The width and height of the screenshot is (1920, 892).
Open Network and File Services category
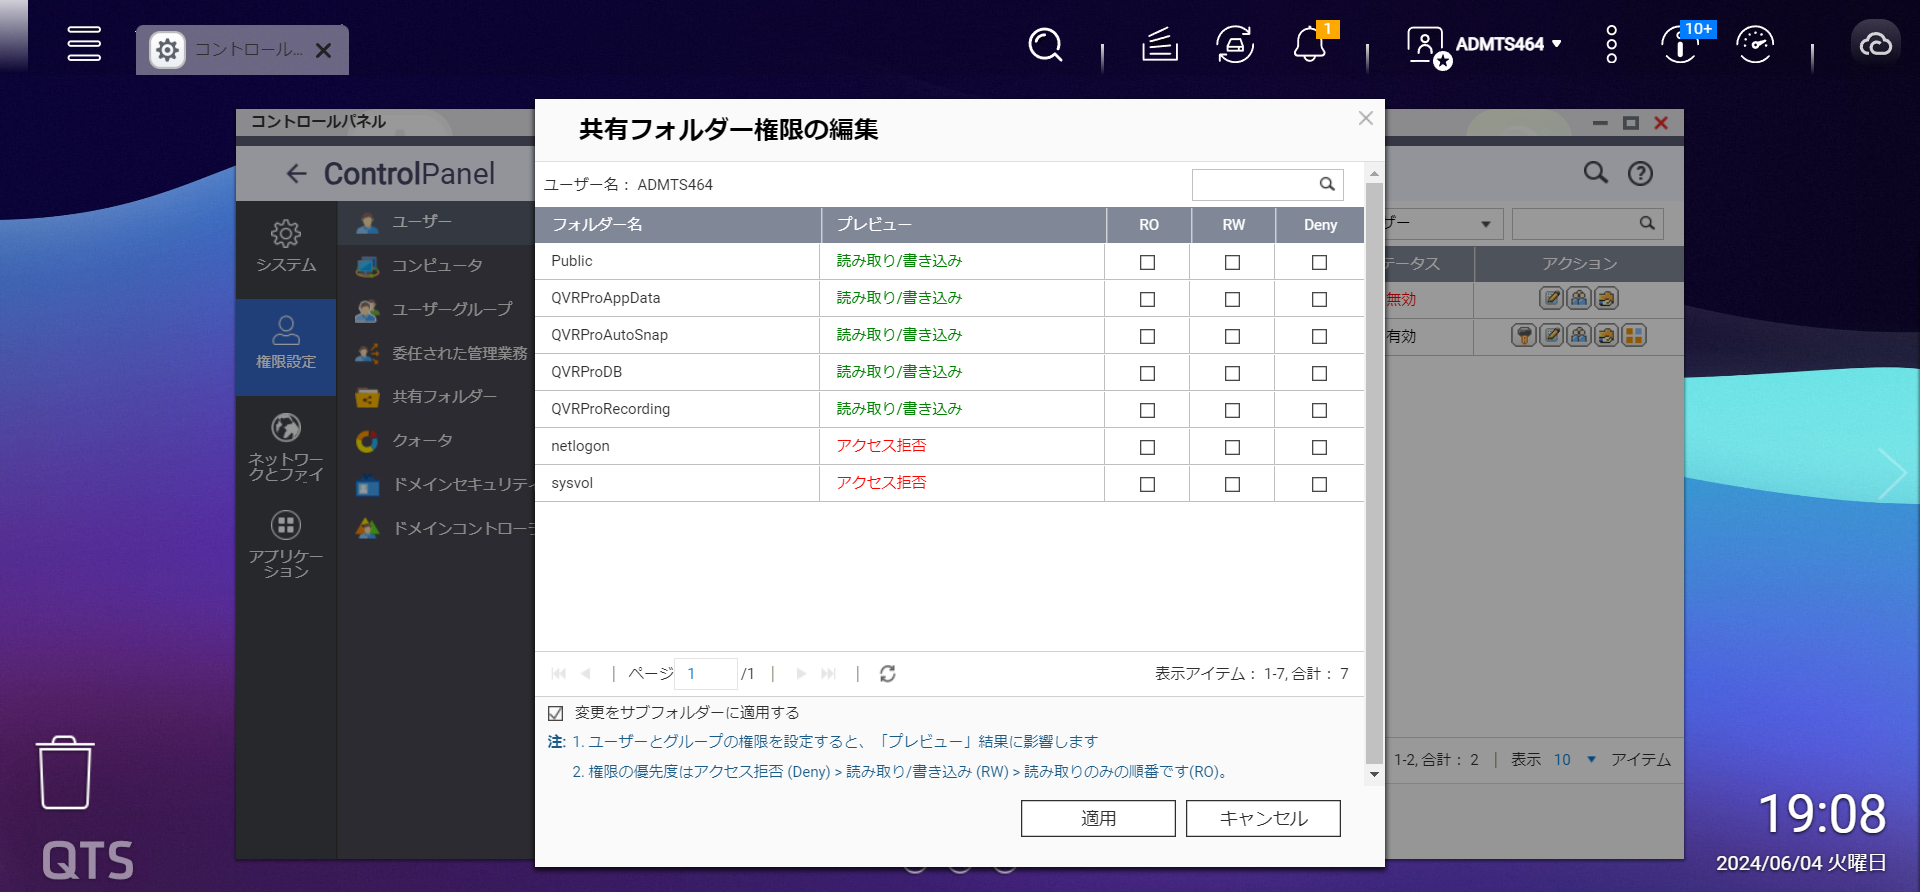pos(286,448)
